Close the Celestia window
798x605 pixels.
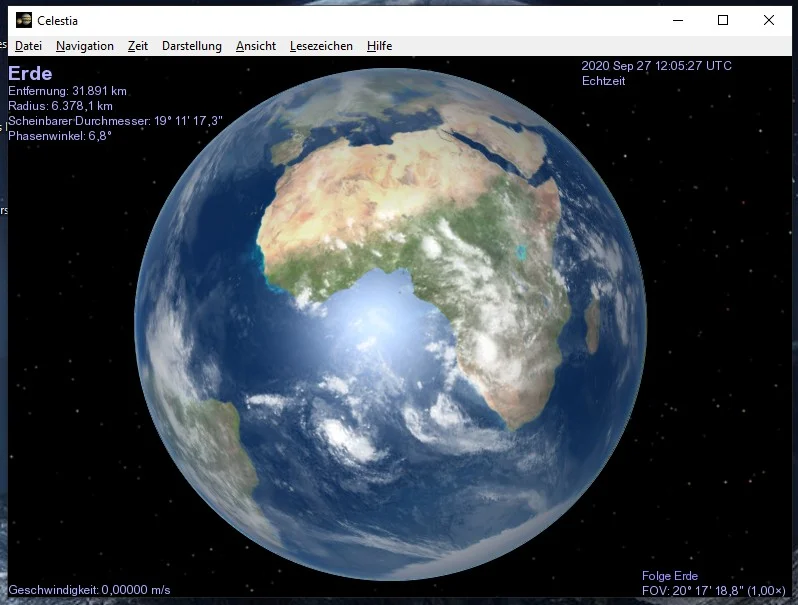(768, 20)
